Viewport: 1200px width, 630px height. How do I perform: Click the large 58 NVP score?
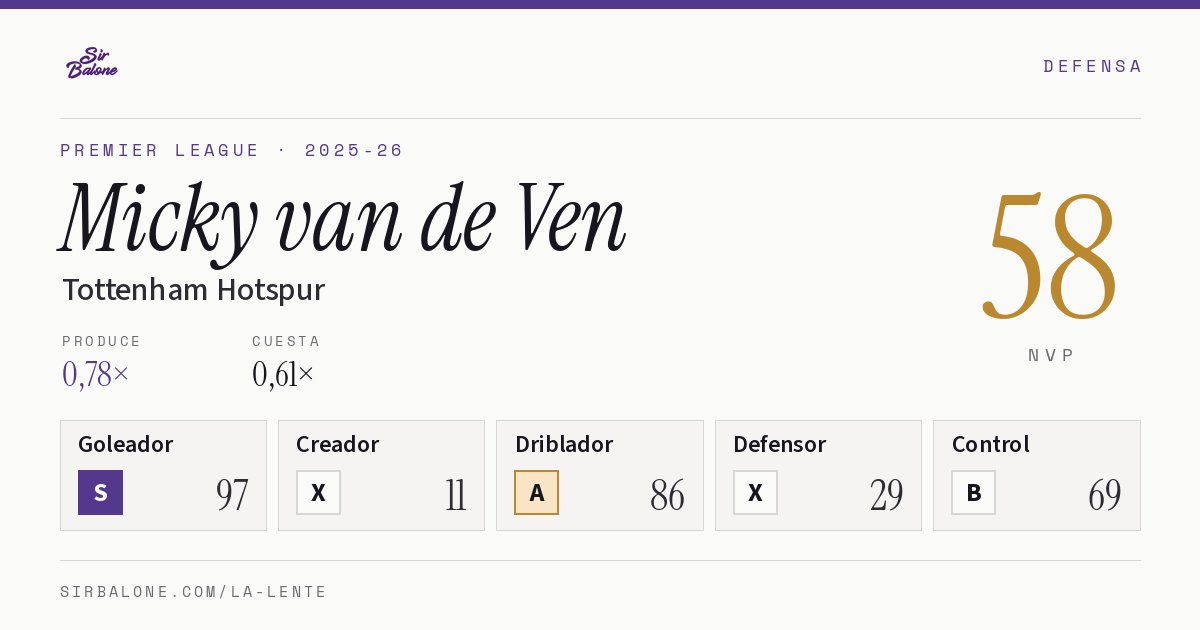[1050, 254]
